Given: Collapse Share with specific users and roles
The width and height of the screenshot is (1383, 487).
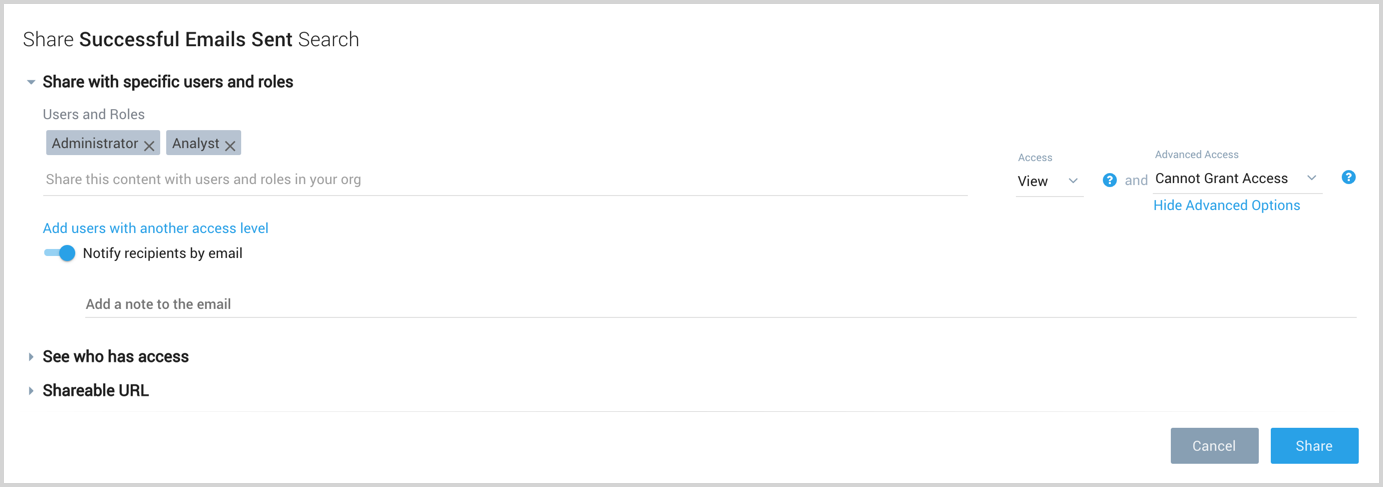Looking at the screenshot, I should click(x=31, y=82).
